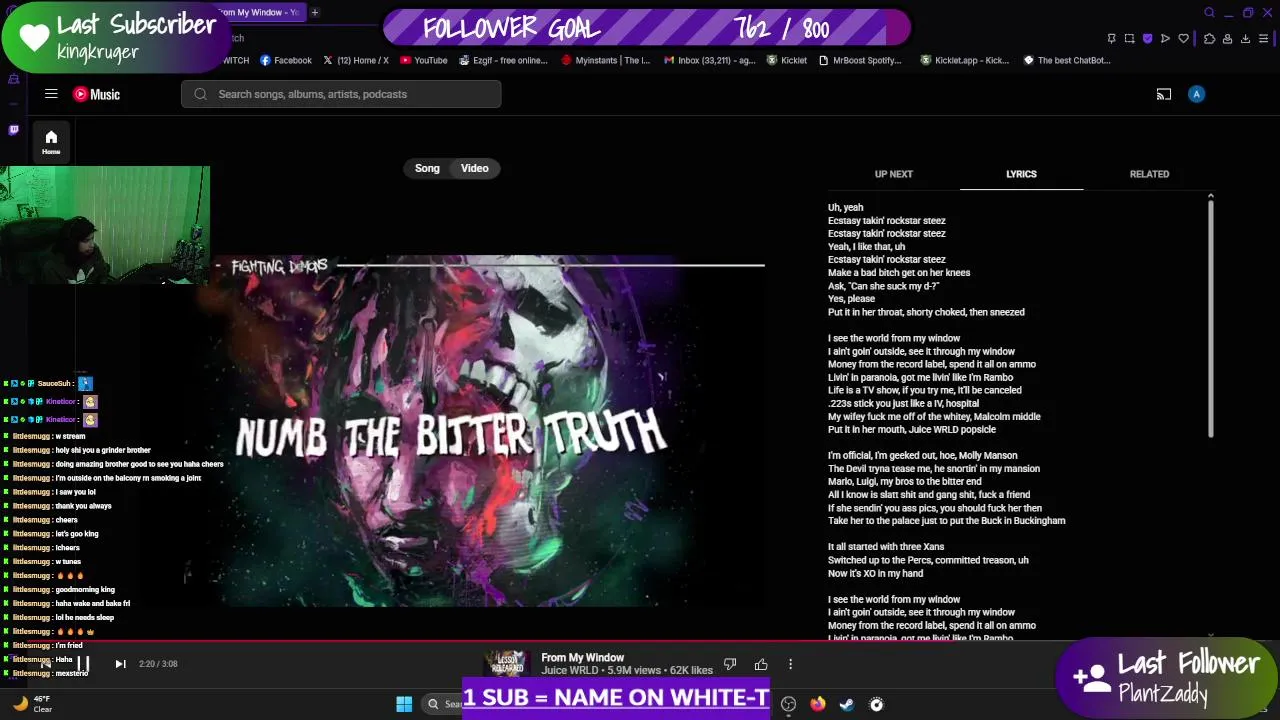The height and width of the screenshot is (720, 1280).
Task: Click the YouTube Music logo
Action: [96, 94]
